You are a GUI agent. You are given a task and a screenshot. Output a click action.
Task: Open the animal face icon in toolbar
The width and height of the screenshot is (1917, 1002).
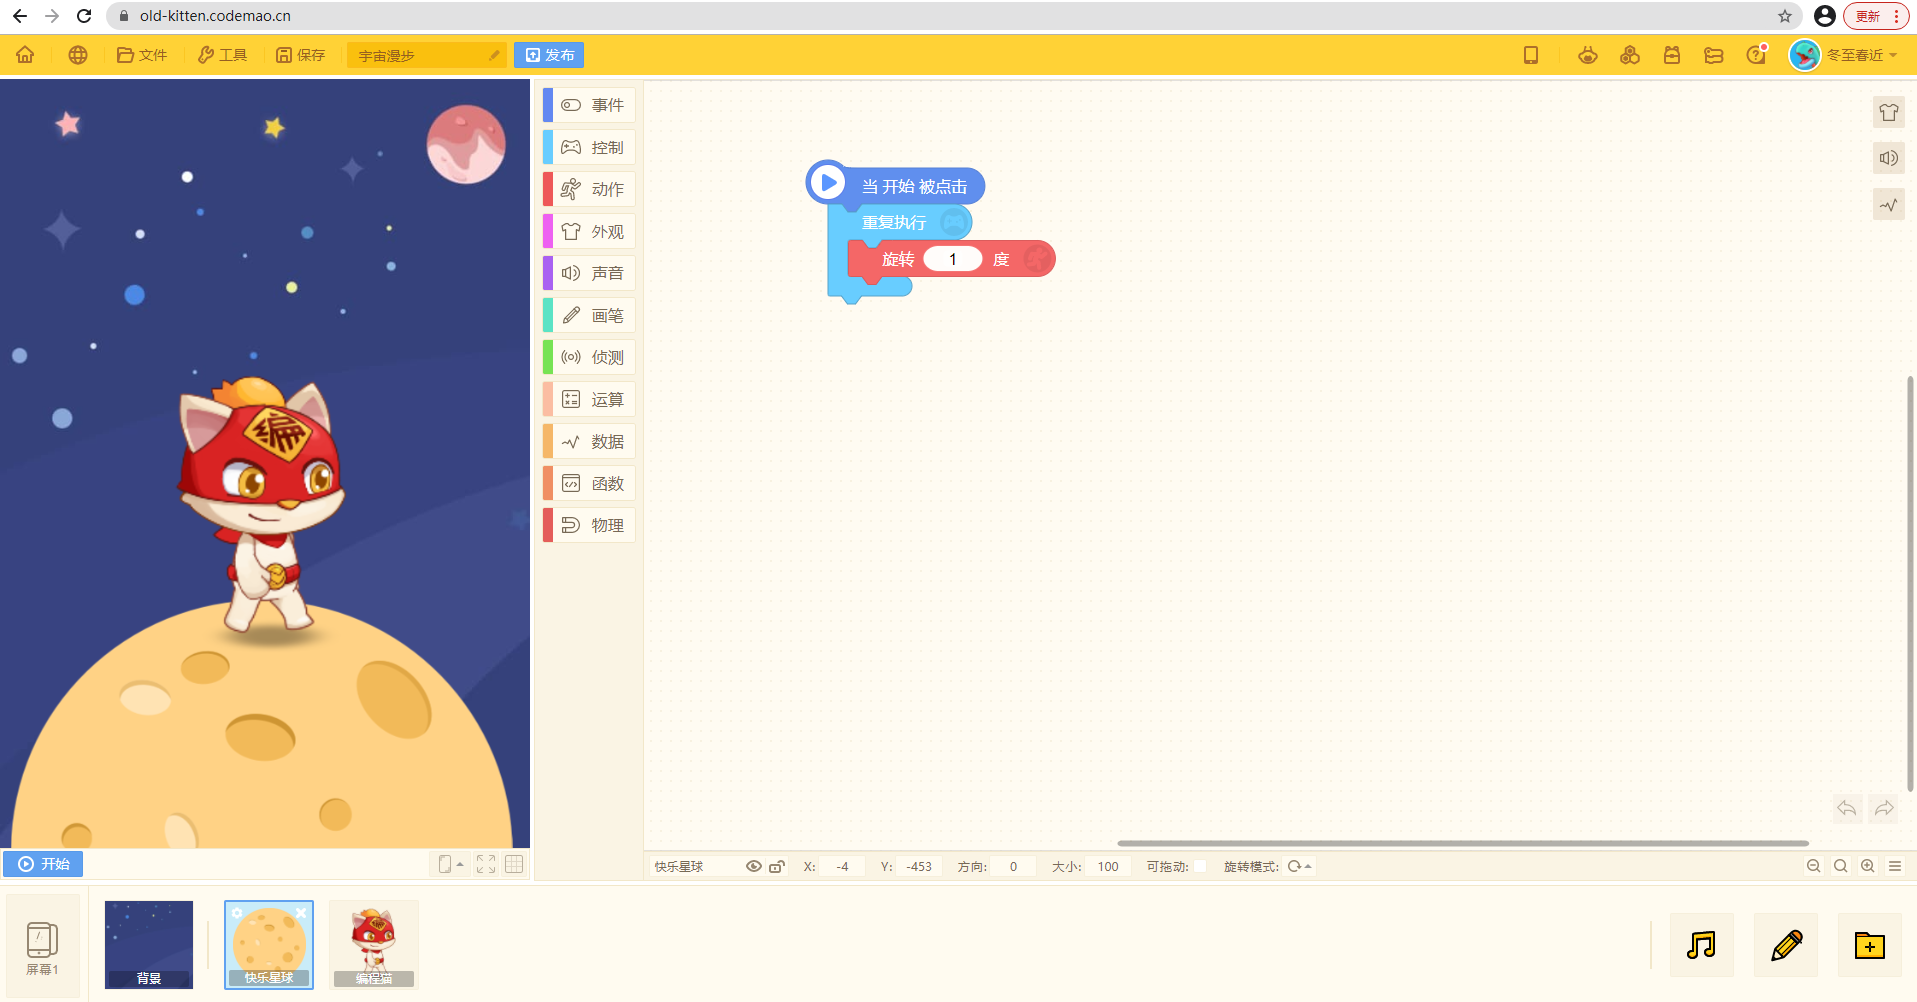coord(1588,55)
